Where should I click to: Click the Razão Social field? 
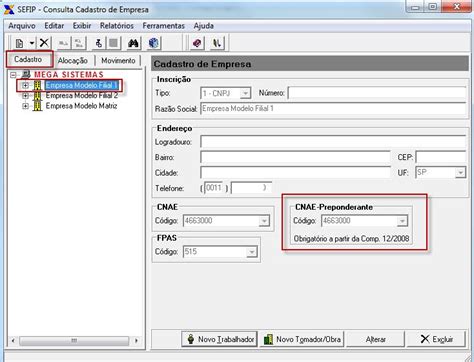pyautogui.click(x=333, y=109)
